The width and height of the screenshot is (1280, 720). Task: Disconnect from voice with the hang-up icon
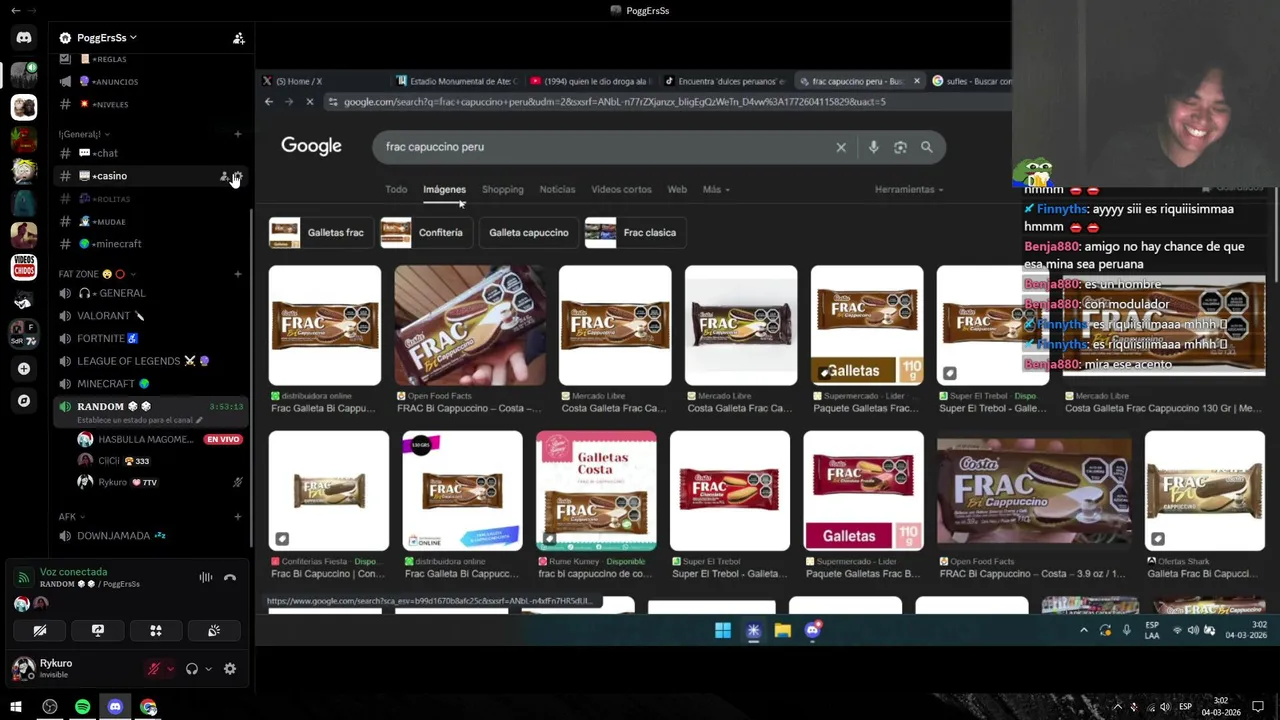tap(230, 577)
